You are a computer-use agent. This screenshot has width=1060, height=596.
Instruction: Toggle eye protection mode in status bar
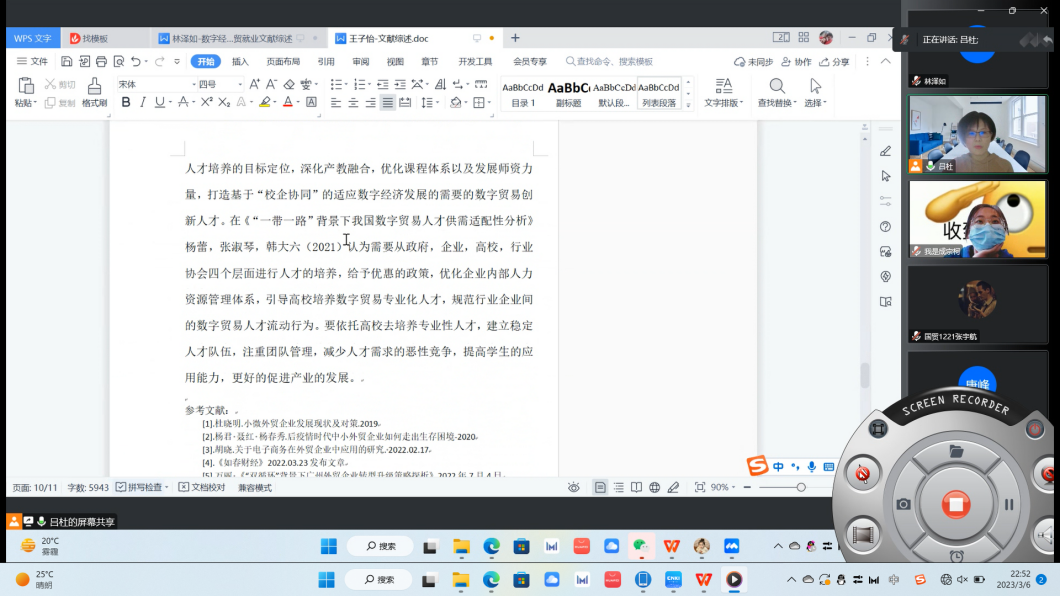pyautogui.click(x=574, y=487)
